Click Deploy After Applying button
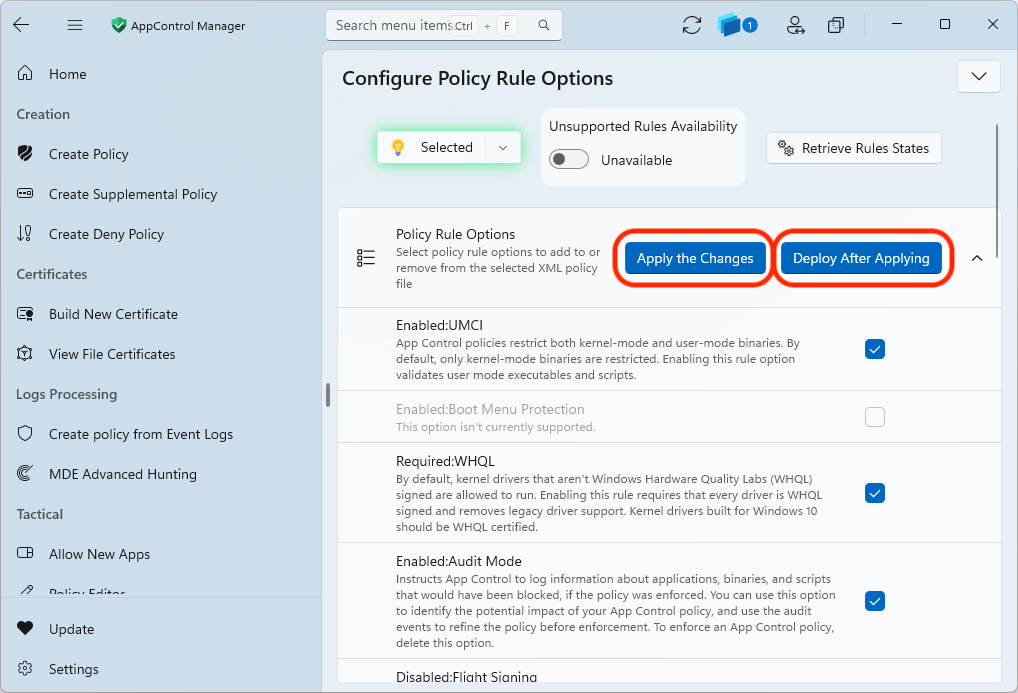This screenshot has width=1018, height=693. click(861, 258)
